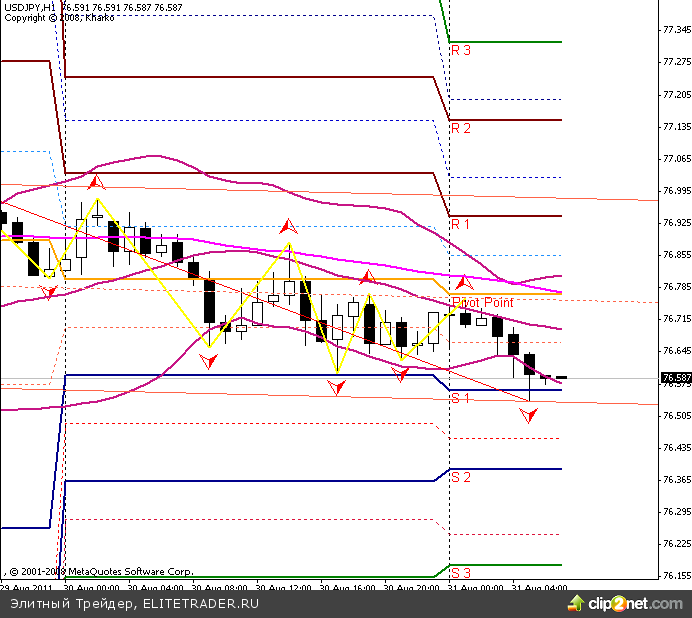Viewport: 692px width, 618px height.
Task: Click the clip2net green arrow icon
Action: coord(575,604)
